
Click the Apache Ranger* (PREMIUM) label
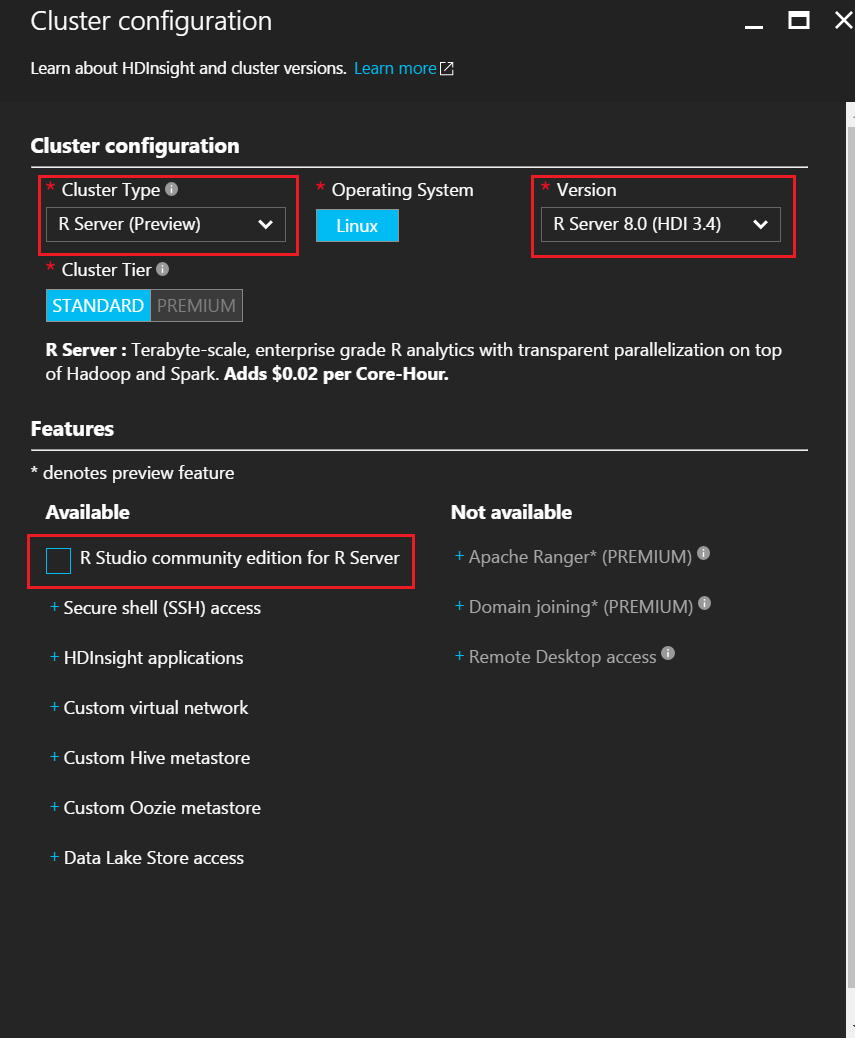coord(580,557)
